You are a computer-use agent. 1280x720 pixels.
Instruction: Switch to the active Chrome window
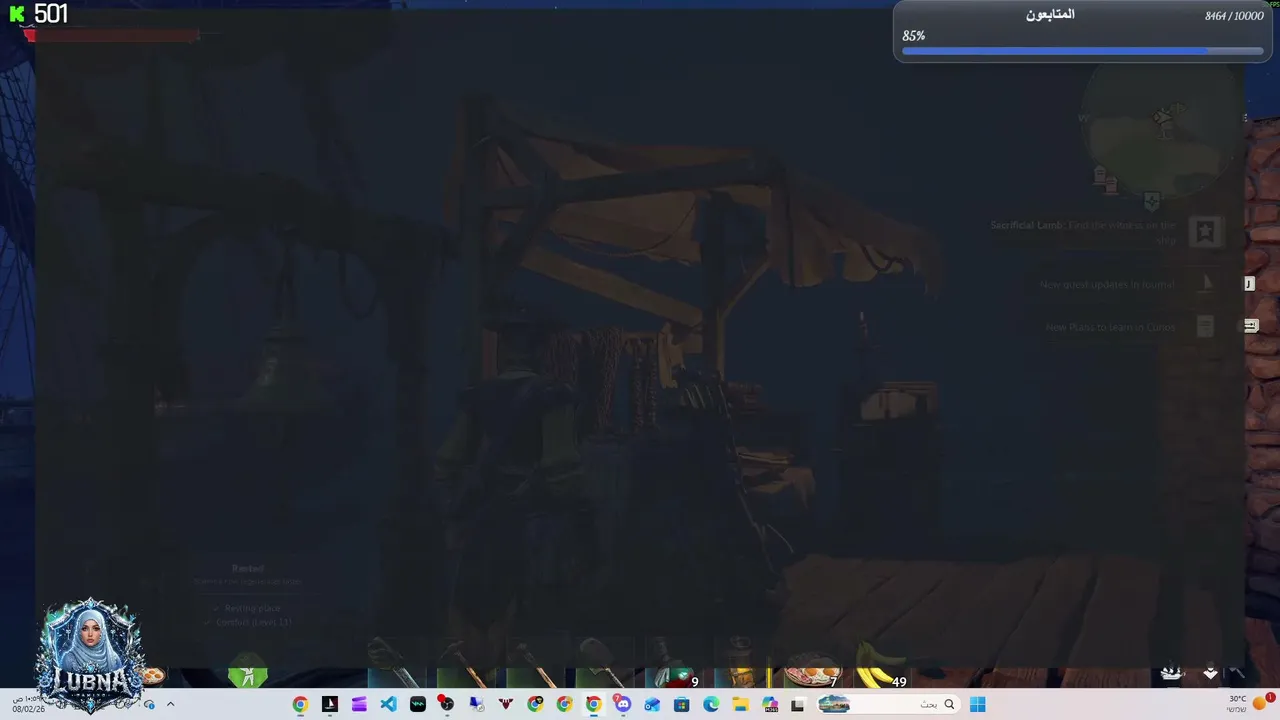coord(594,705)
